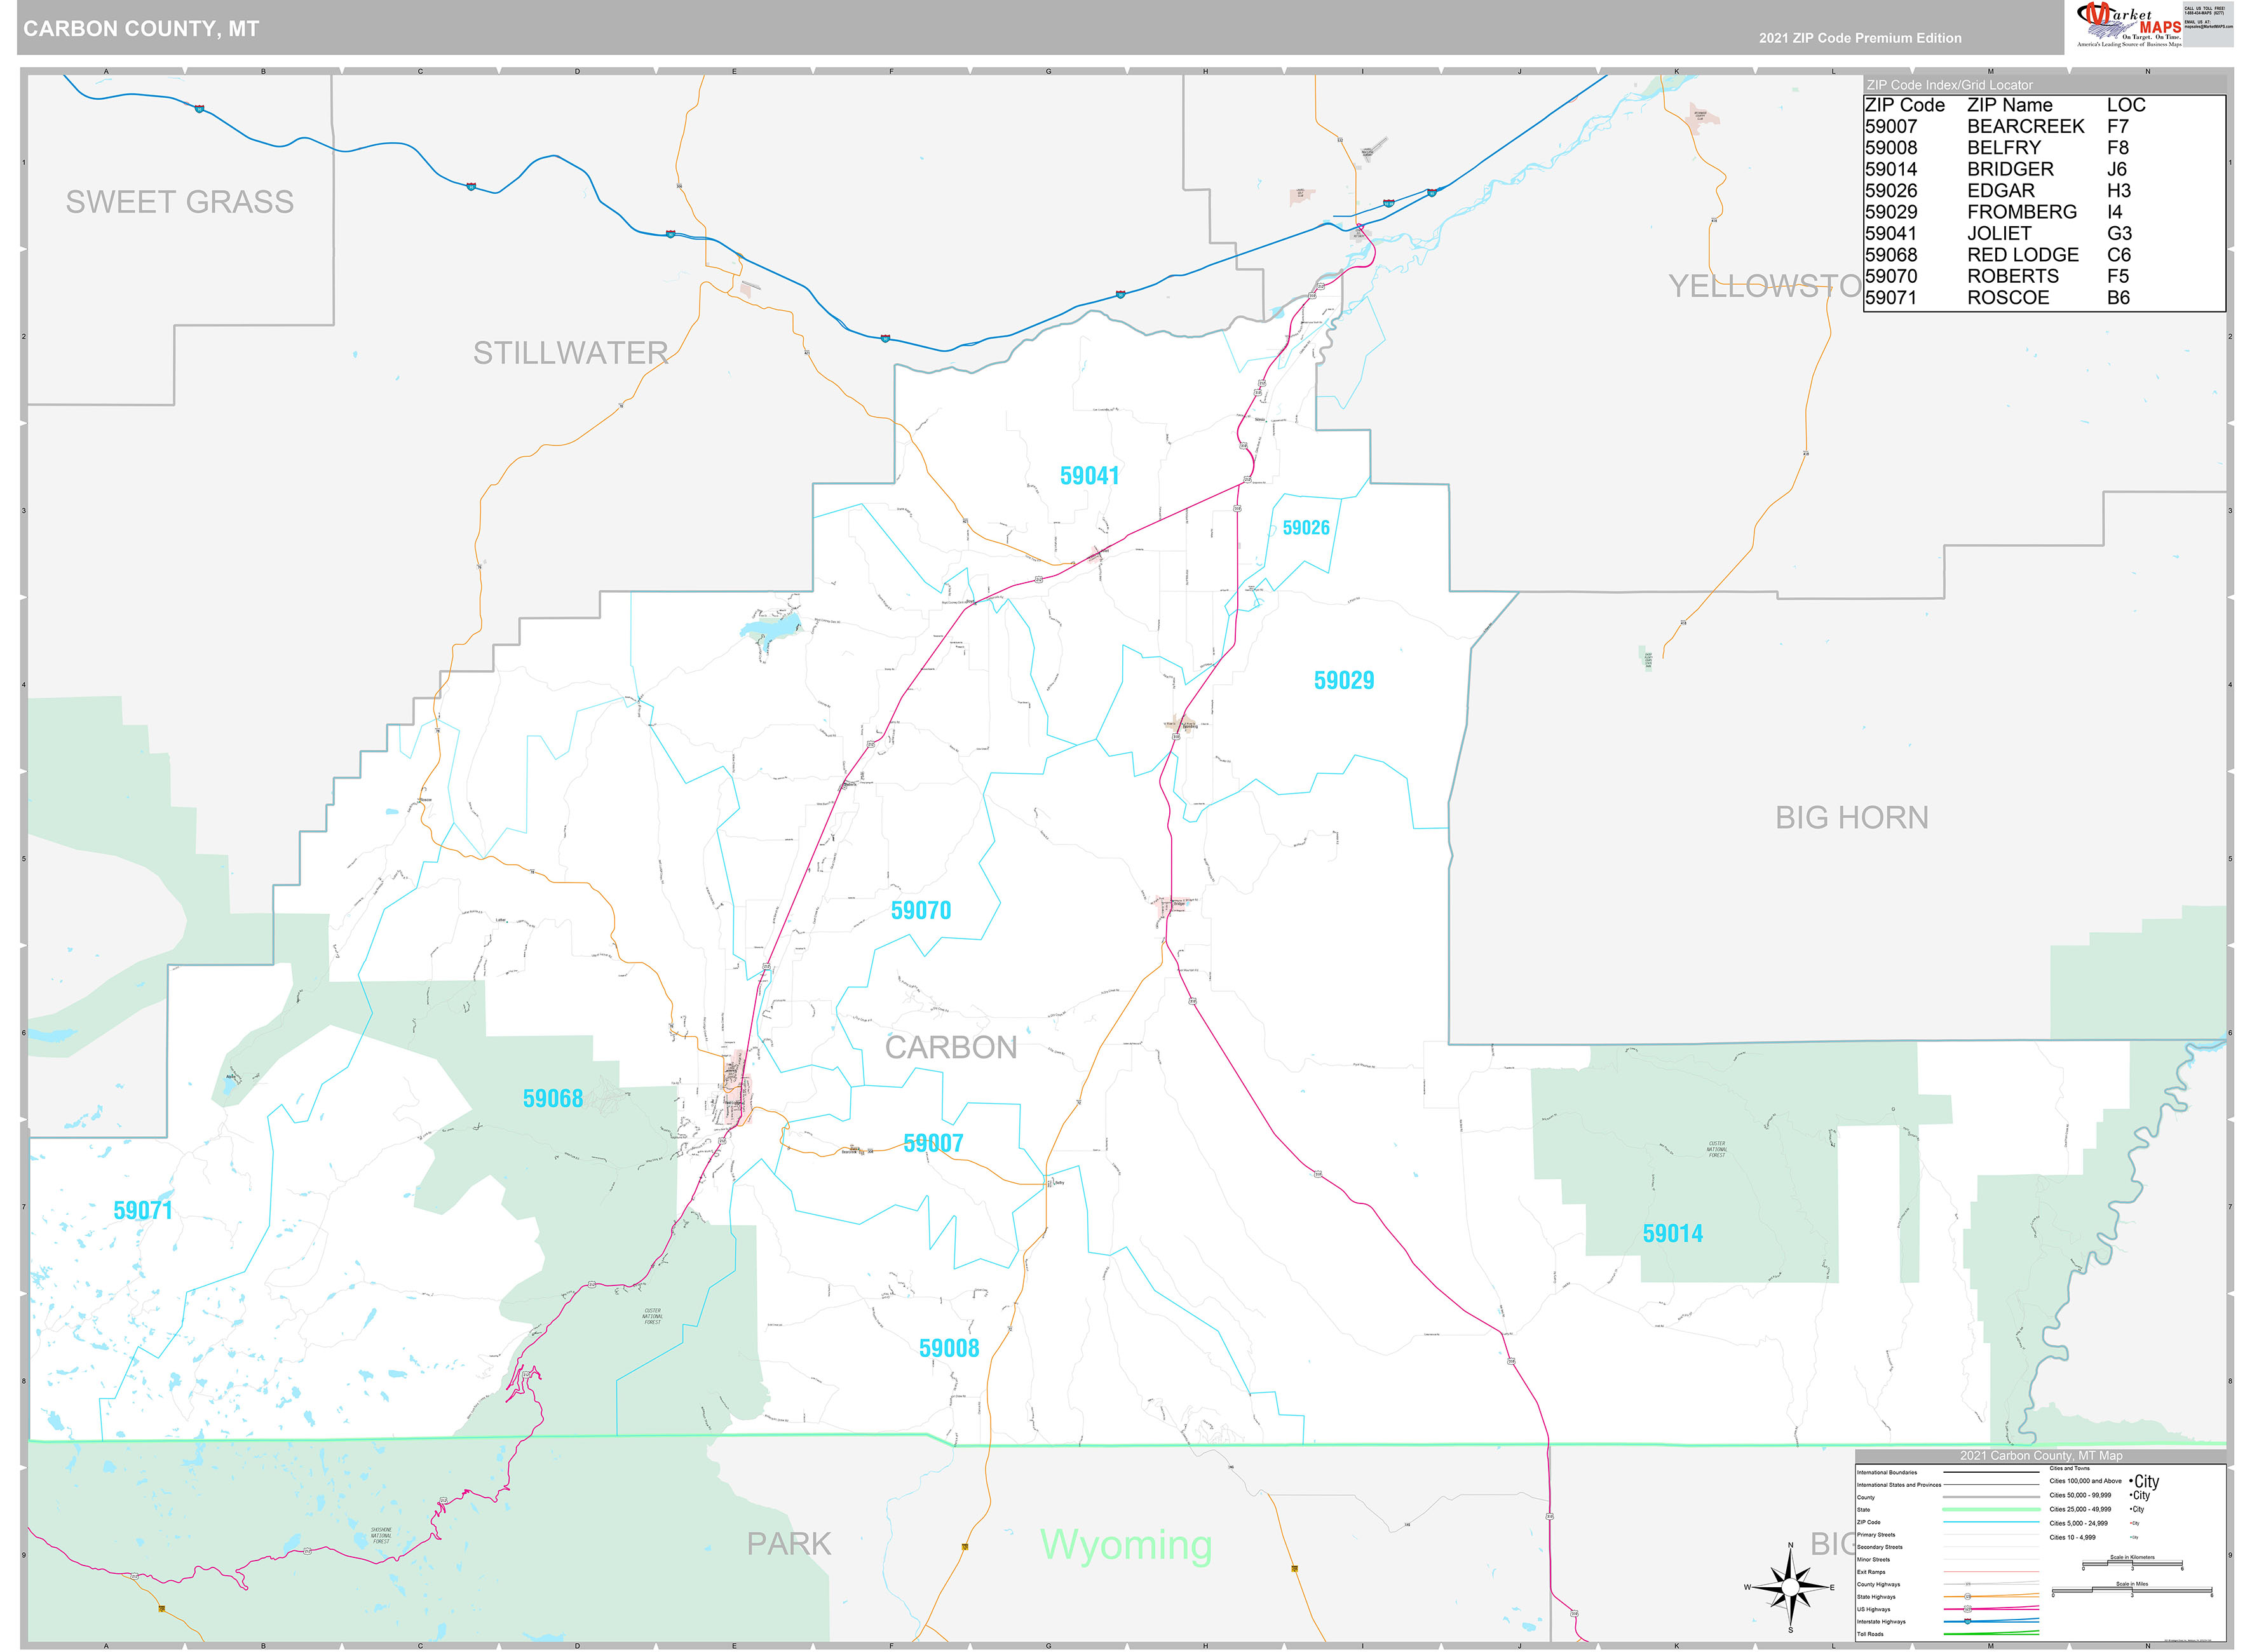The width and height of the screenshot is (2245, 1652).
Task: Select the 59070 ZIP label on the map
Action: 921,911
